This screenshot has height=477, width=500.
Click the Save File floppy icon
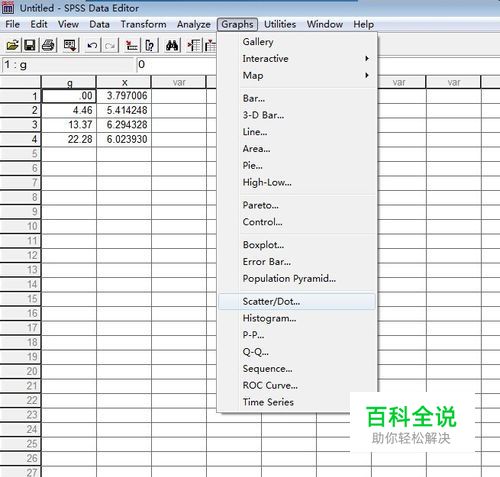30,45
